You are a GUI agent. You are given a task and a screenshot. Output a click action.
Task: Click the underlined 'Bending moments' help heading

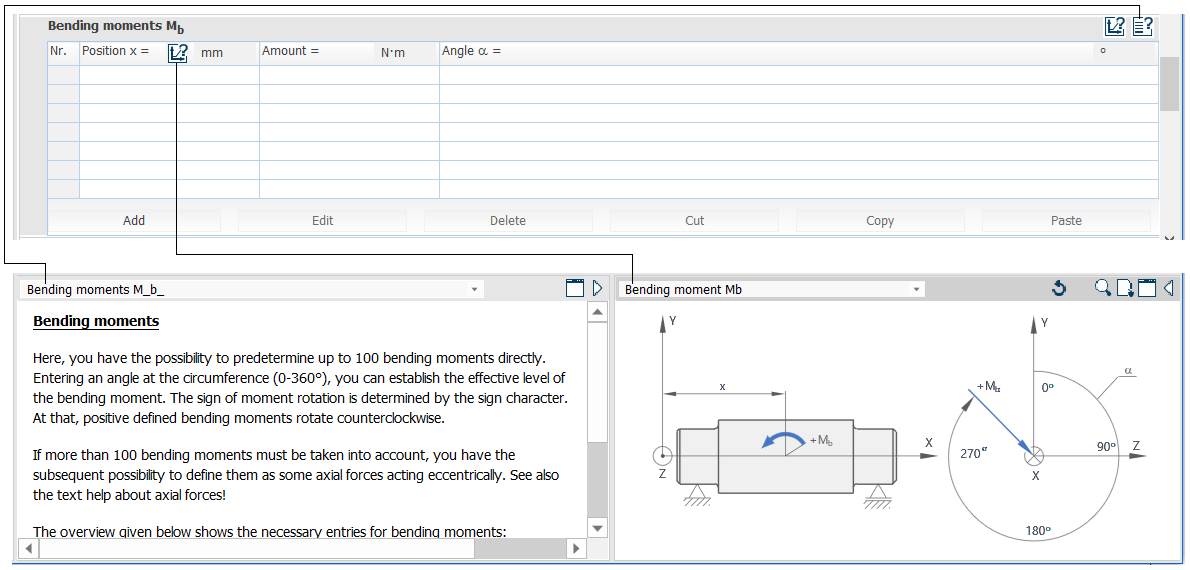click(96, 321)
